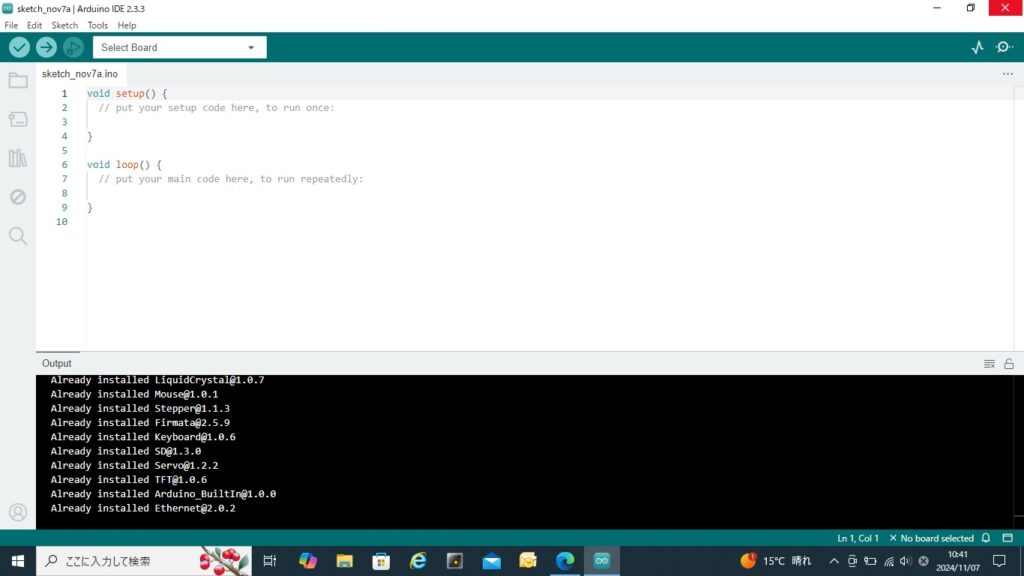This screenshot has height=576, width=1024.
Task: Click line number 10 in gutter
Action: (x=61, y=222)
